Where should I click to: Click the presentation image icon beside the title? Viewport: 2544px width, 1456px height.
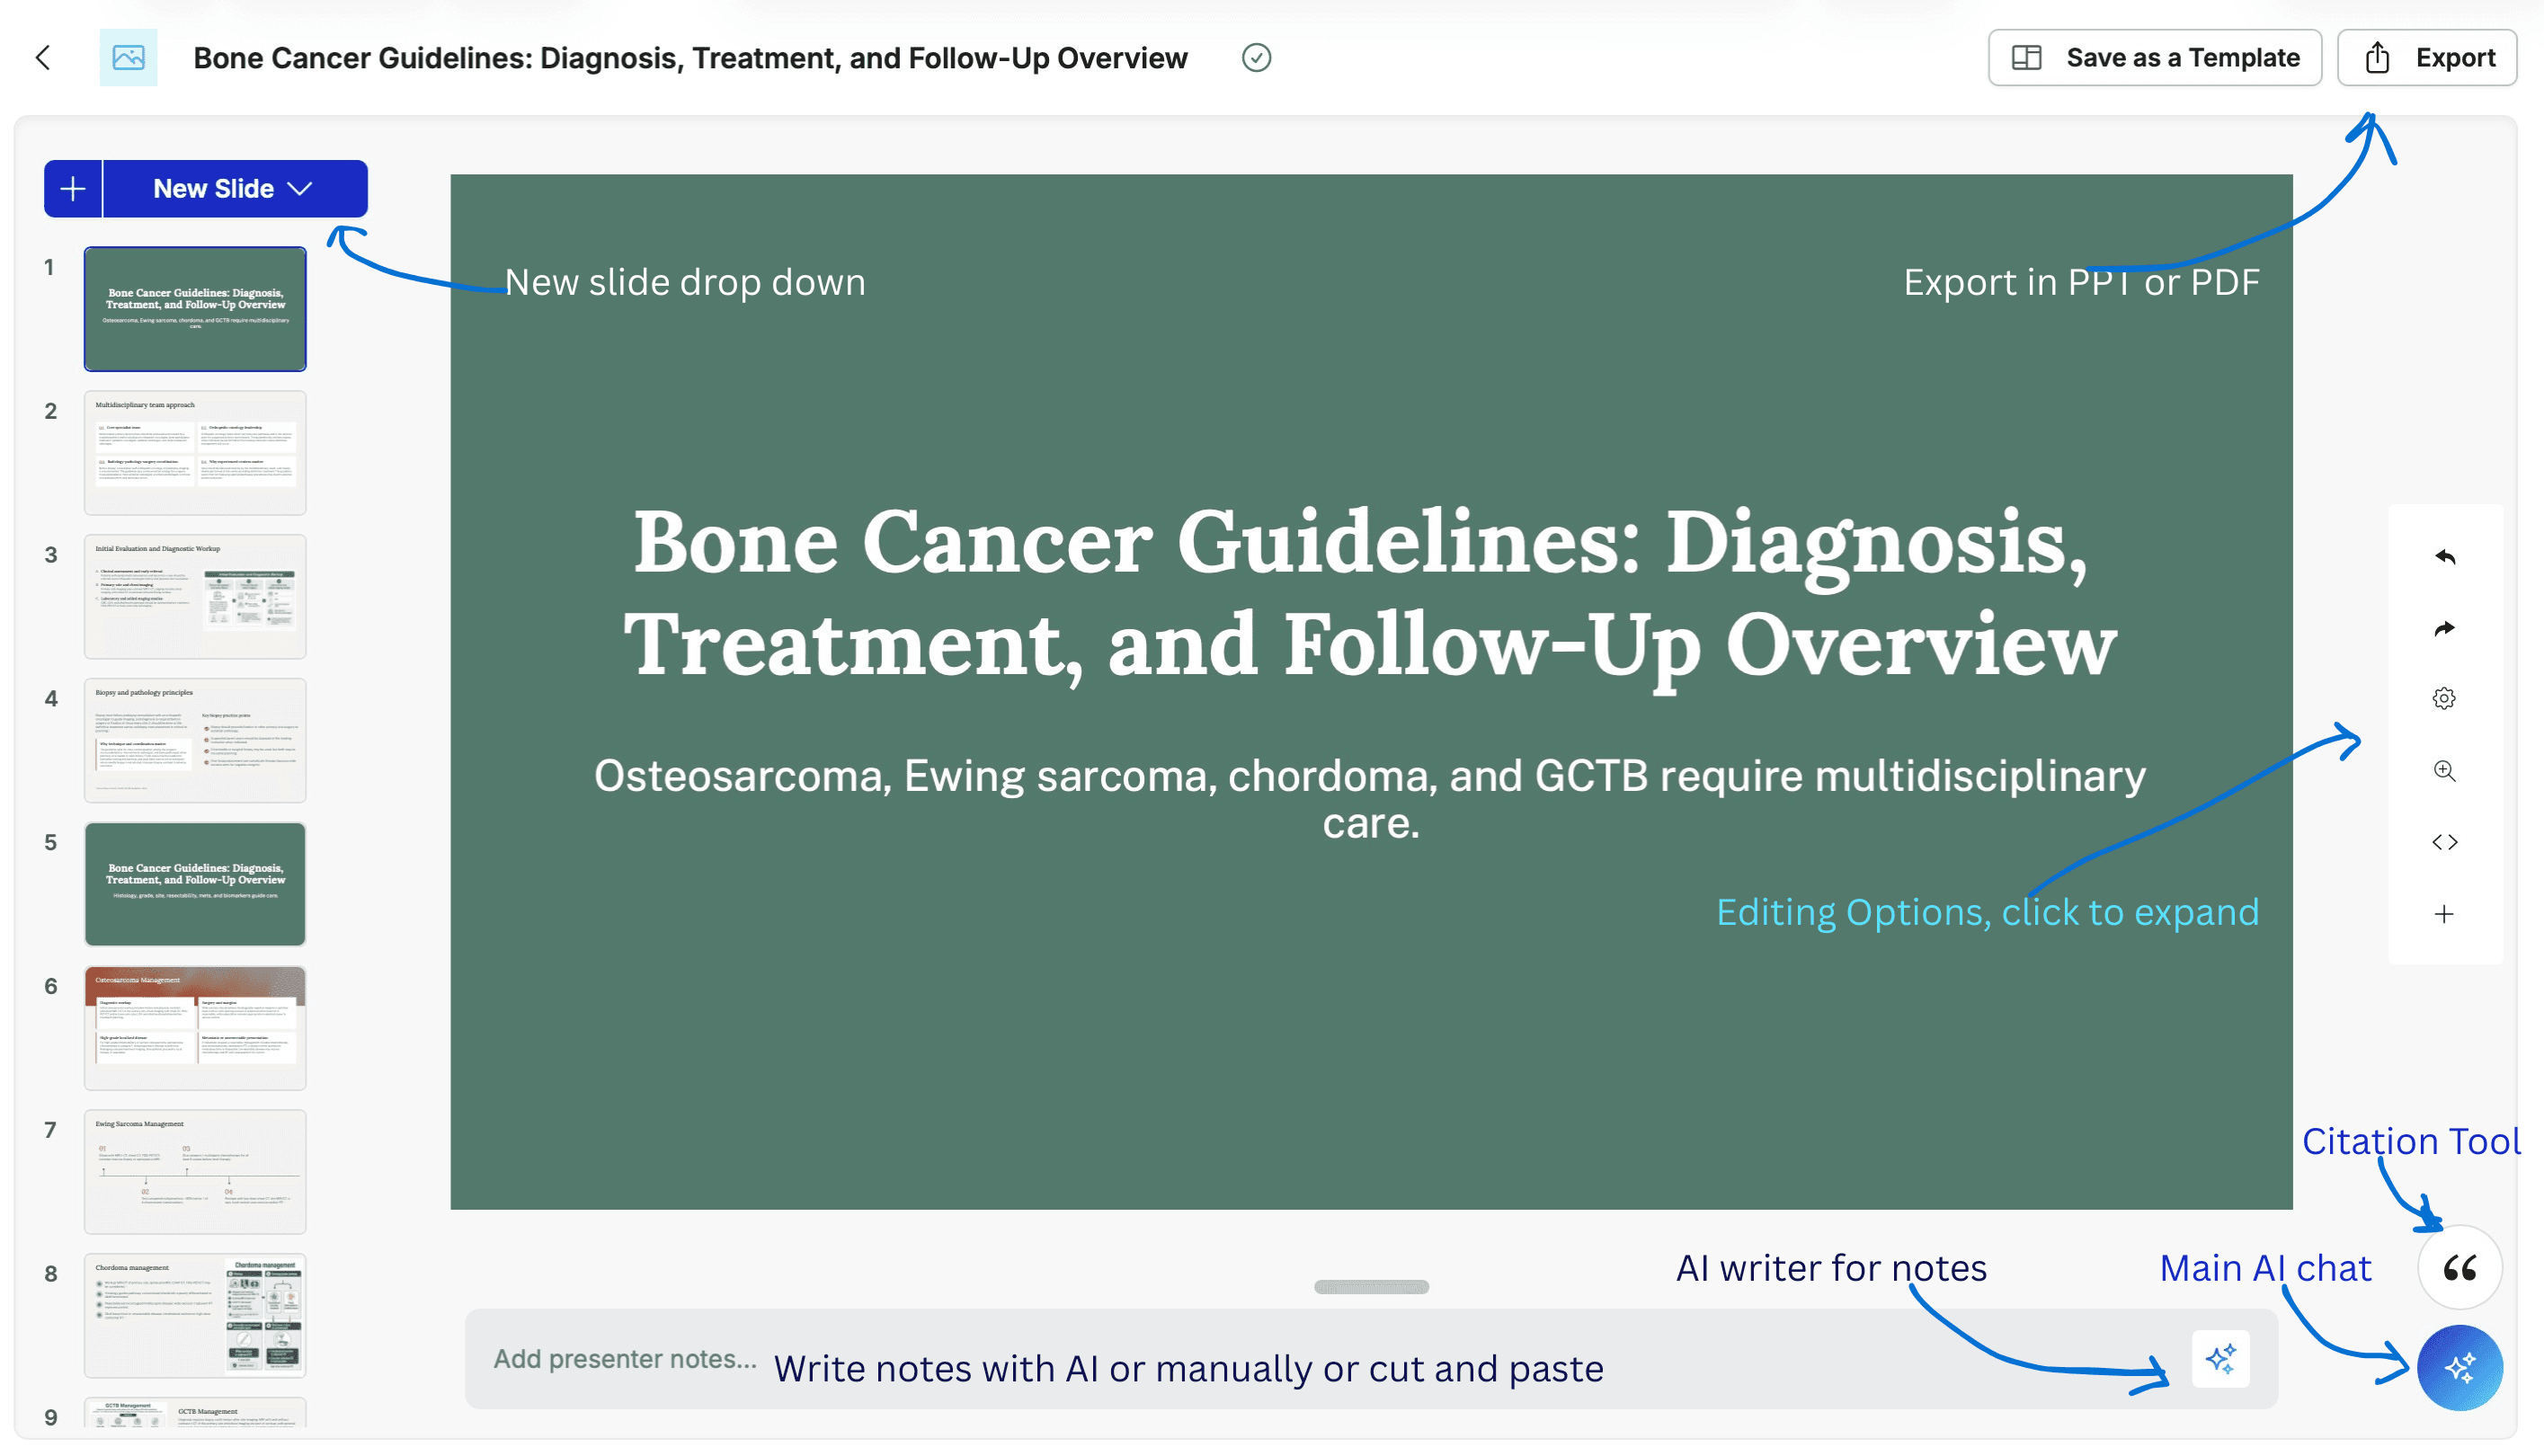tap(128, 58)
